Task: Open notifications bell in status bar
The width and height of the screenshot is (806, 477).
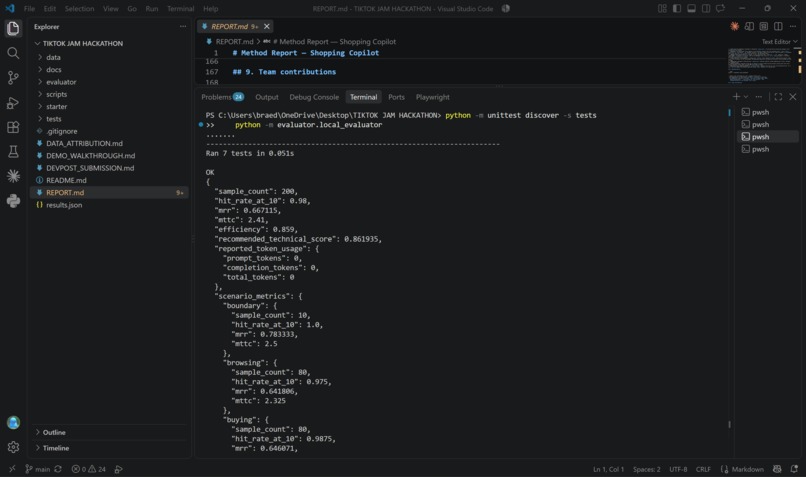Action: pos(794,469)
